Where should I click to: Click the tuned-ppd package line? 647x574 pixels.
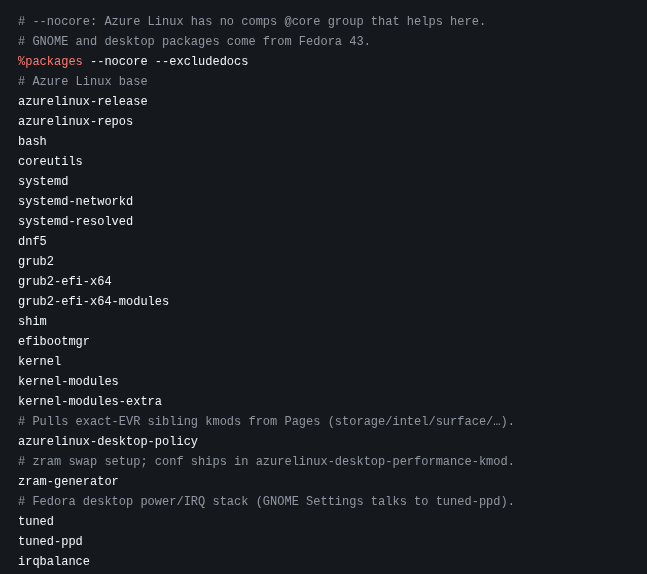(x=50, y=541)
